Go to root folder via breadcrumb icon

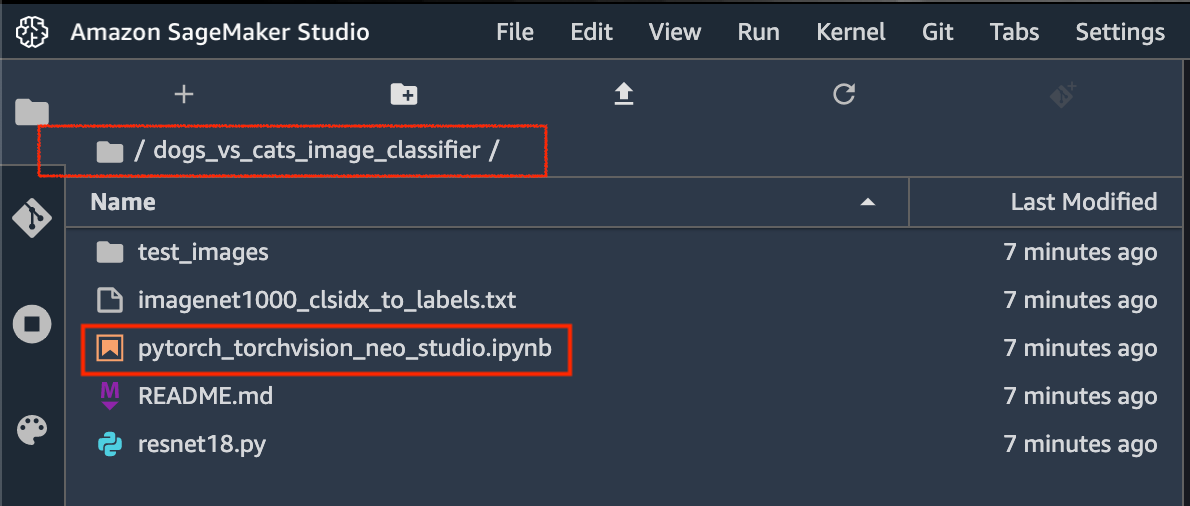click(x=109, y=152)
